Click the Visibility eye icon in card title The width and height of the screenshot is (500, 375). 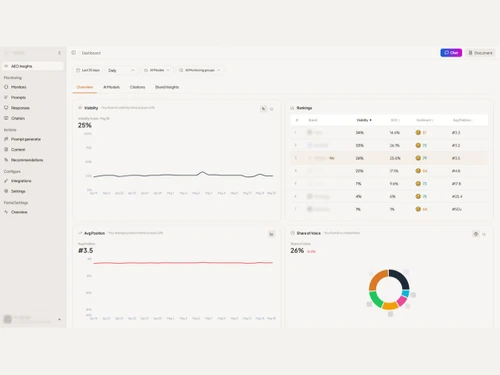pos(80,108)
